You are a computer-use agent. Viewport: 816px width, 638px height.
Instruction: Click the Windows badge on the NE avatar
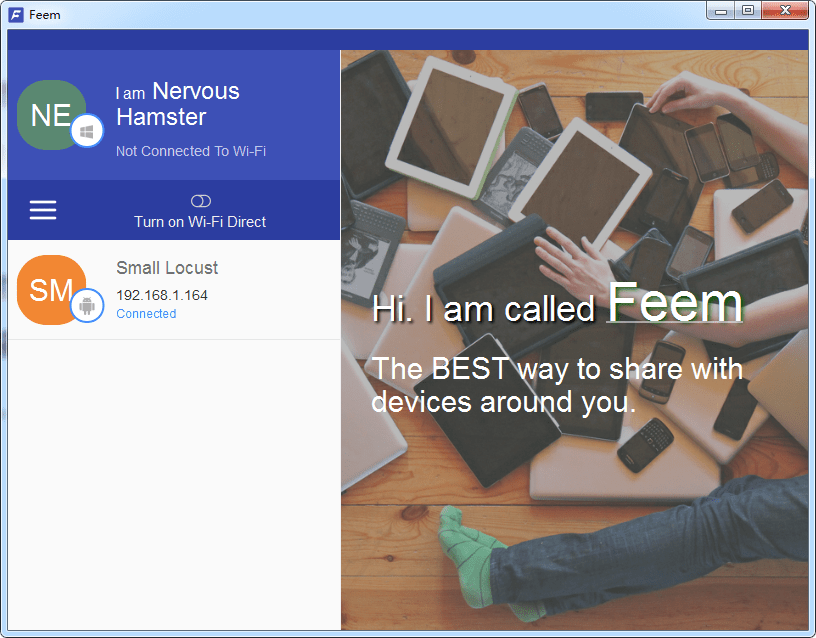[87, 131]
